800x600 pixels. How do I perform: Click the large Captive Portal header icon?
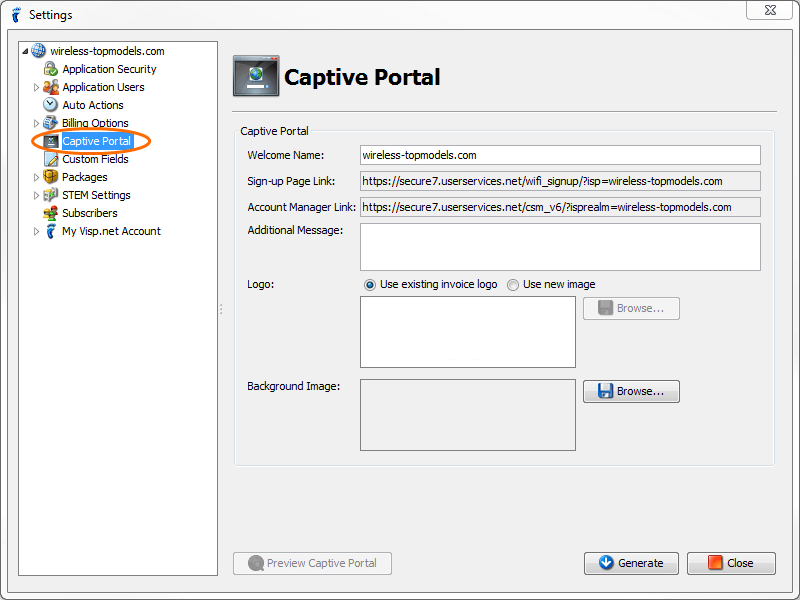(x=256, y=76)
